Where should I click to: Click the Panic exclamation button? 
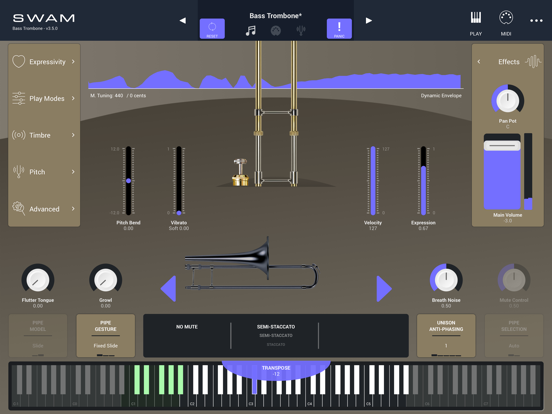(339, 29)
